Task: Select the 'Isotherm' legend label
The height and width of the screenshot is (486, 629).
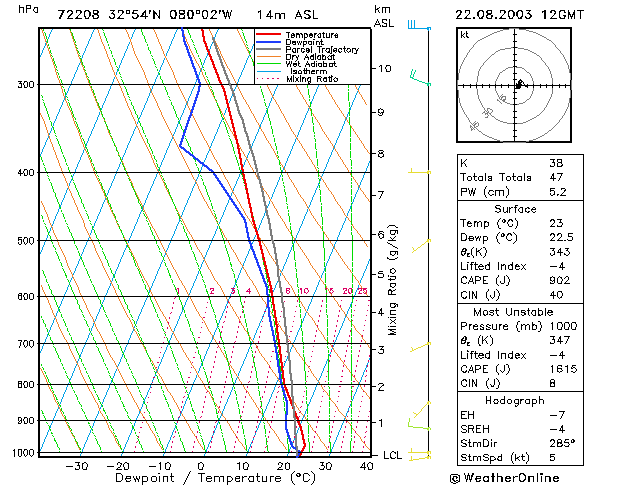Action: (308, 71)
